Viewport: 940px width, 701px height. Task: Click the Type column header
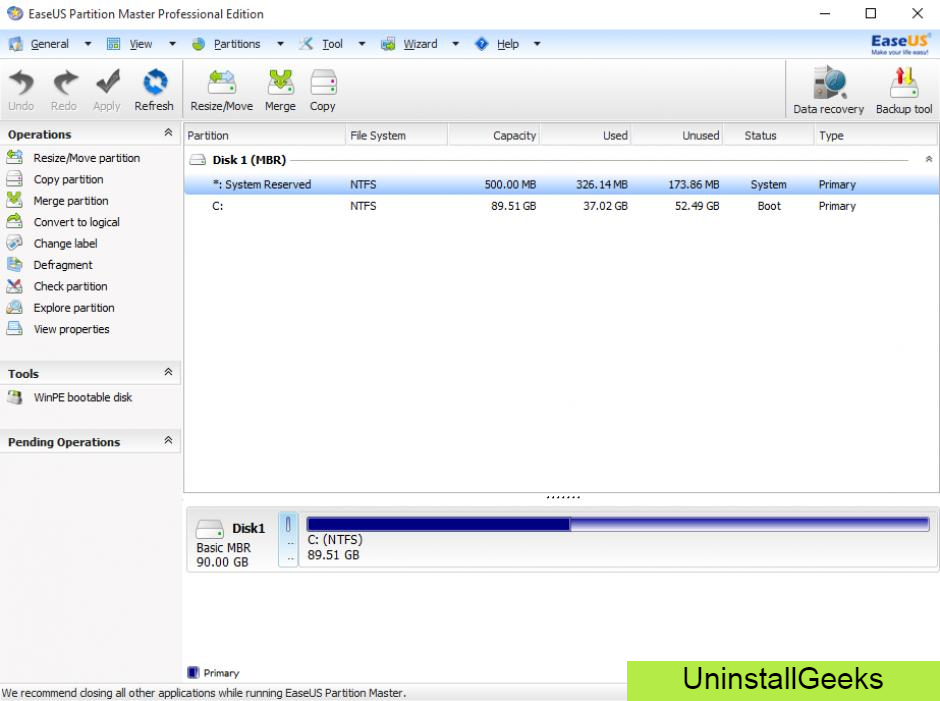(x=876, y=136)
